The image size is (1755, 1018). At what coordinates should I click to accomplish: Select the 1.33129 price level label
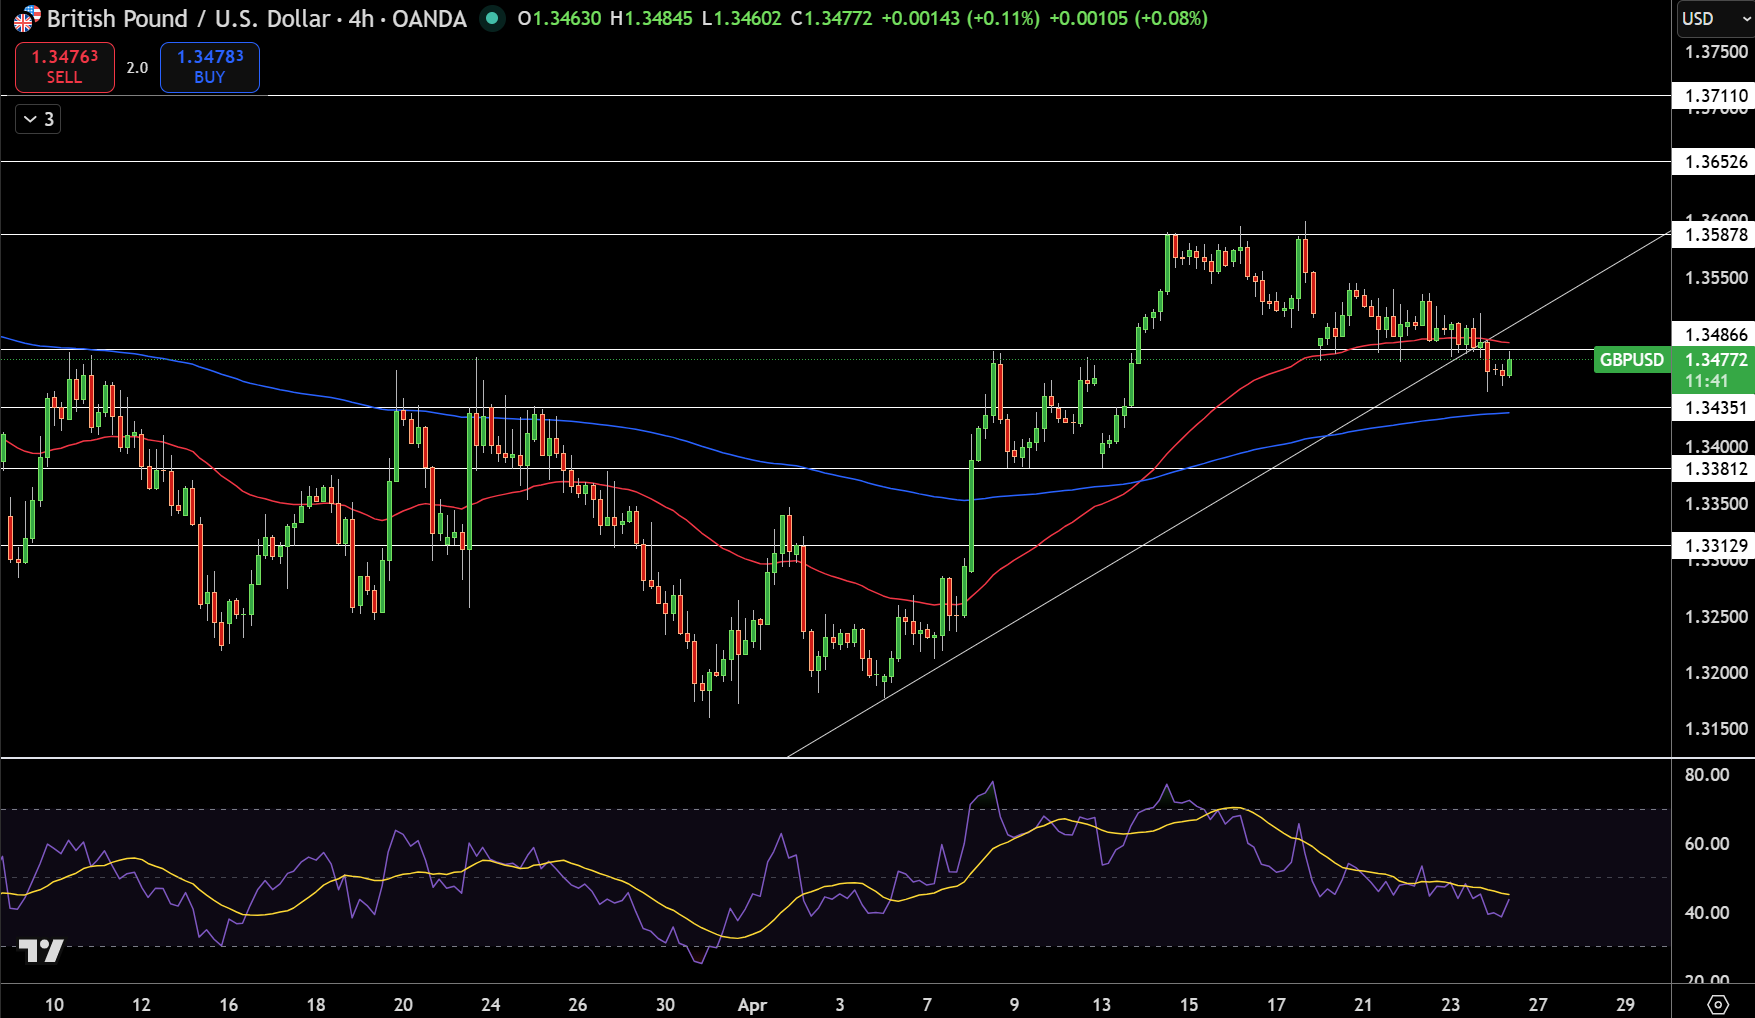[1714, 546]
